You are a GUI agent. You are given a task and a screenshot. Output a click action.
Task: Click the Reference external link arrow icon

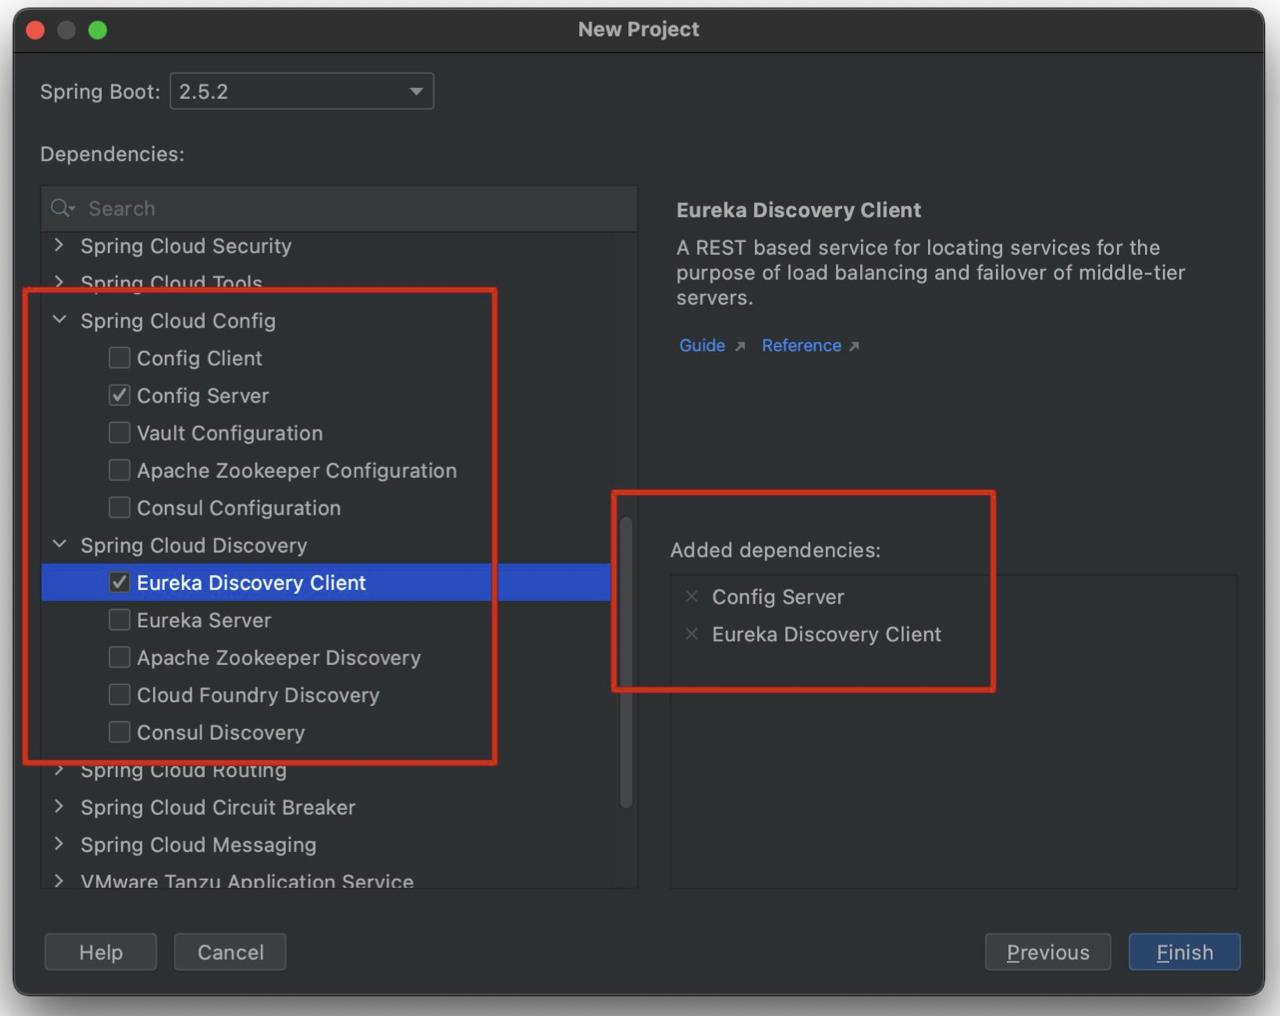[854, 346]
